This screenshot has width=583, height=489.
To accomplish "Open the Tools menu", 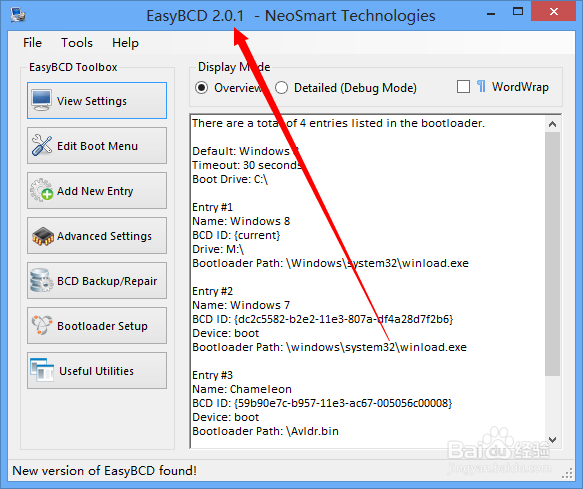I will (x=77, y=43).
